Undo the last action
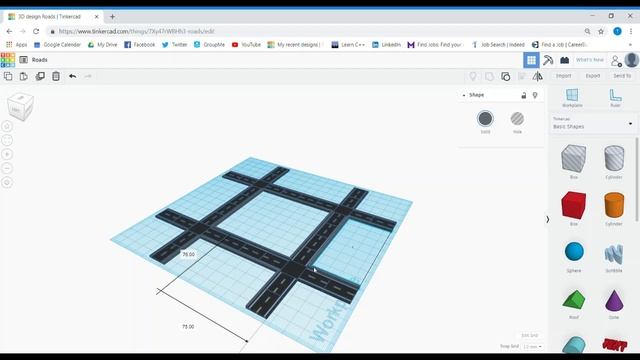This screenshot has height=360, width=640. click(x=72, y=76)
